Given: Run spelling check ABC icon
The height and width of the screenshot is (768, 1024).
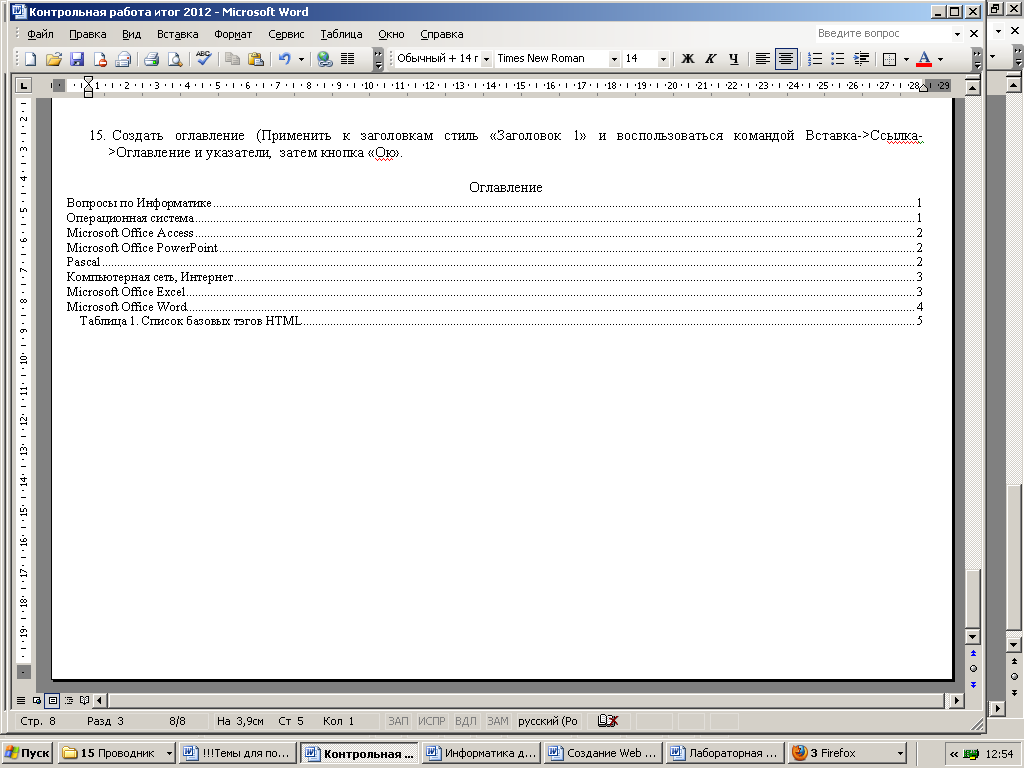Looking at the screenshot, I should (204, 59).
